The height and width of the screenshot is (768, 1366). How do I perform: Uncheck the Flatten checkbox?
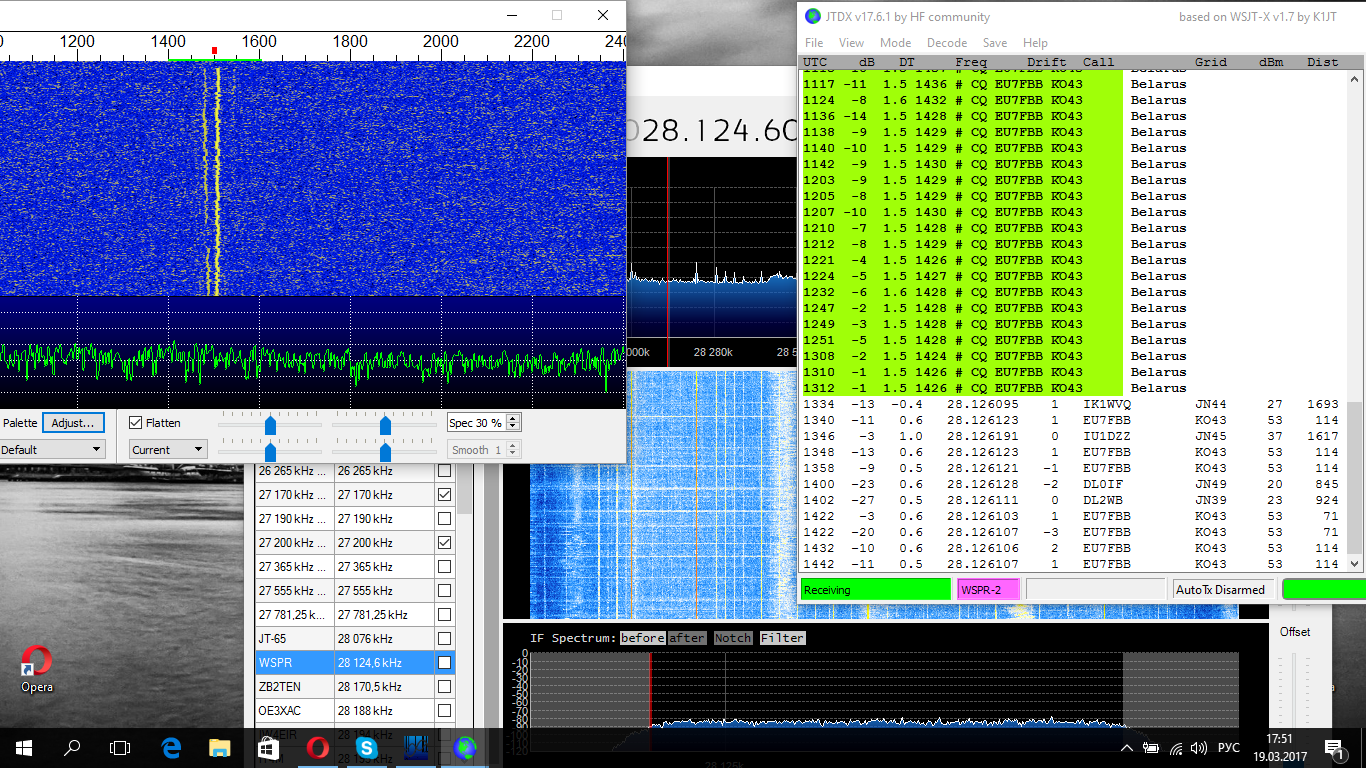coord(136,423)
